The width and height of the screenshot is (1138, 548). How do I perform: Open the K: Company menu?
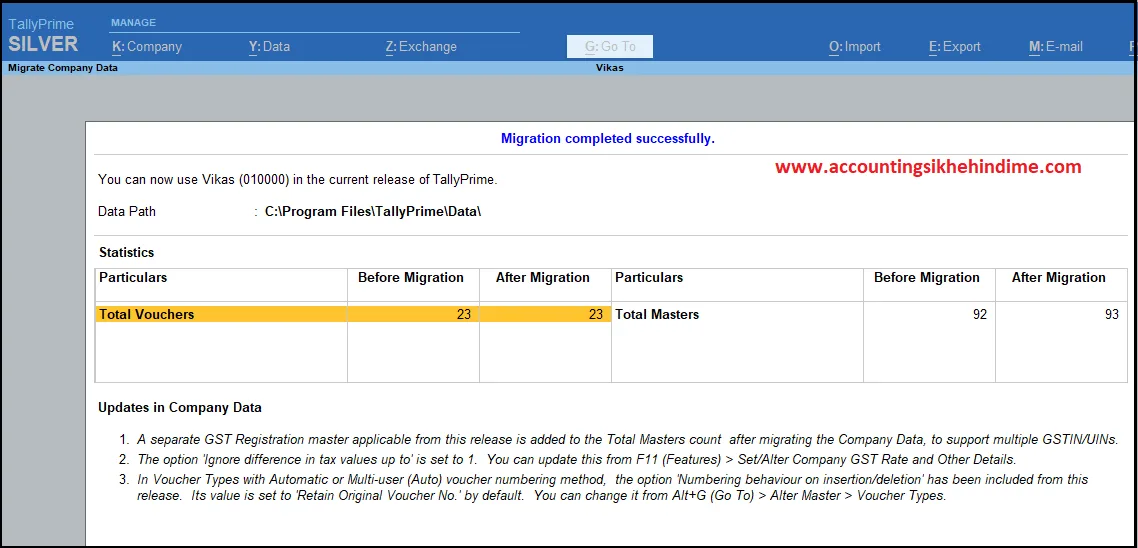[146, 46]
